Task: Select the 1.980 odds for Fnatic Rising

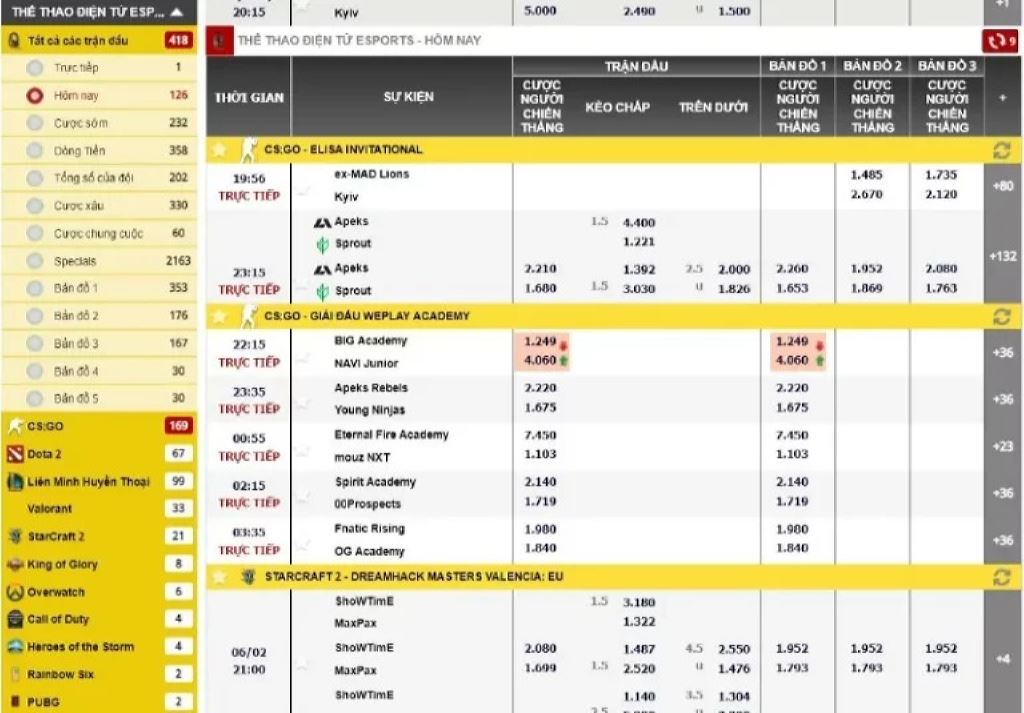Action: pos(540,529)
